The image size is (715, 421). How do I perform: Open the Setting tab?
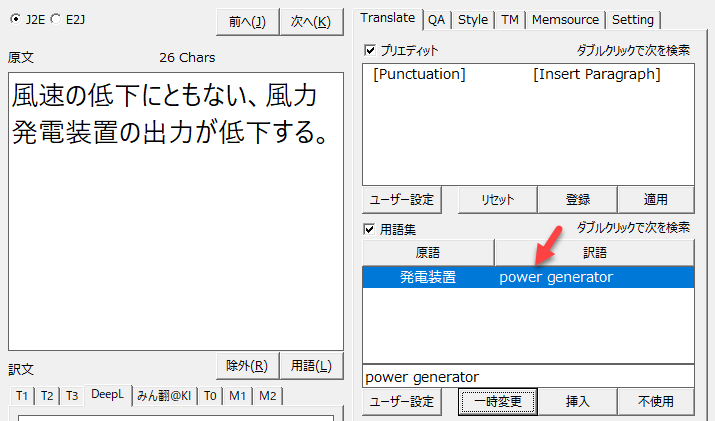point(632,19)
